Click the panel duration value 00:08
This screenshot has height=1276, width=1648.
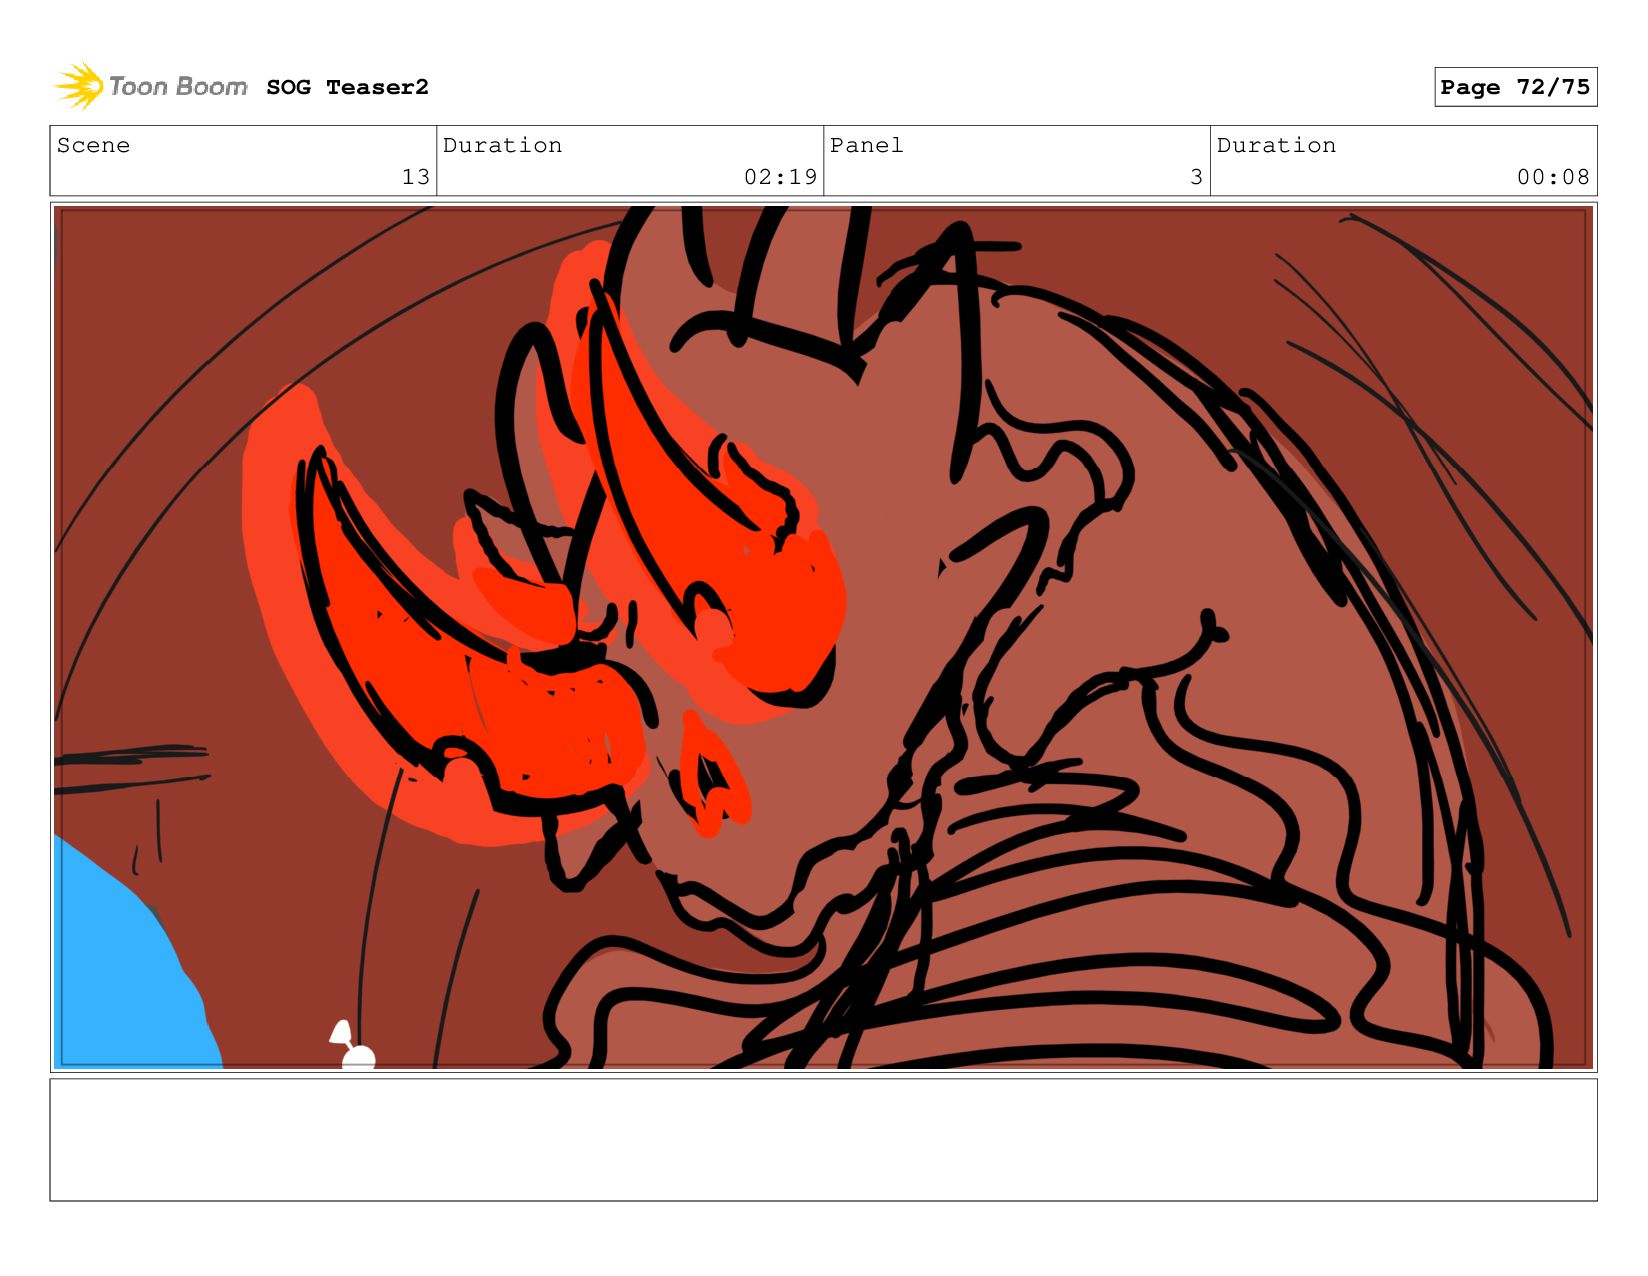coord(1553,177)
